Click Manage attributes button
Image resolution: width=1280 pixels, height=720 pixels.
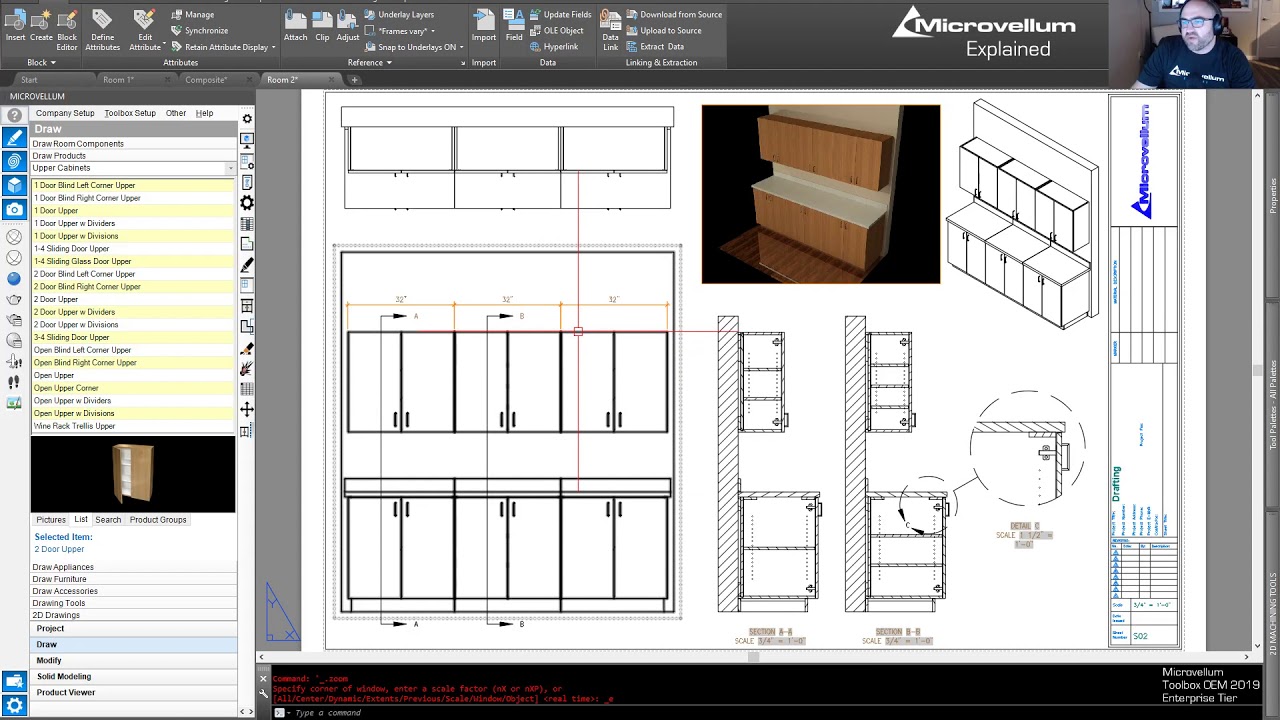[192, 15]
